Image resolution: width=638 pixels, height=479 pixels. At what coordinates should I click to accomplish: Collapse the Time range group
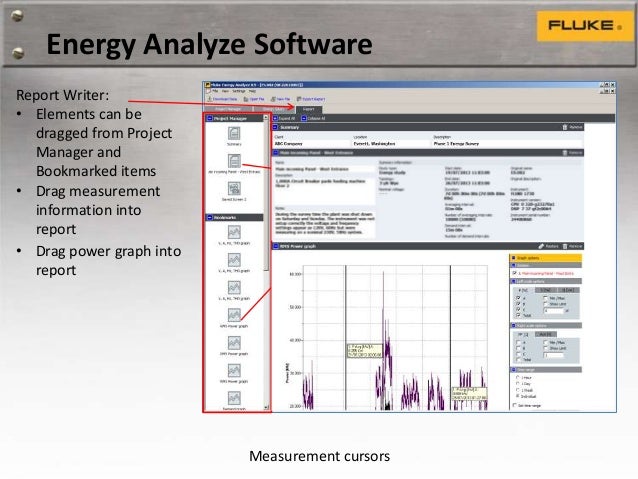[513, 370]
